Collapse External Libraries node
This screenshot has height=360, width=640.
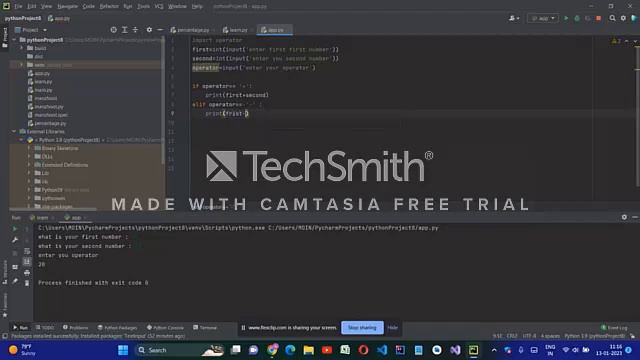tap(14, 131)
